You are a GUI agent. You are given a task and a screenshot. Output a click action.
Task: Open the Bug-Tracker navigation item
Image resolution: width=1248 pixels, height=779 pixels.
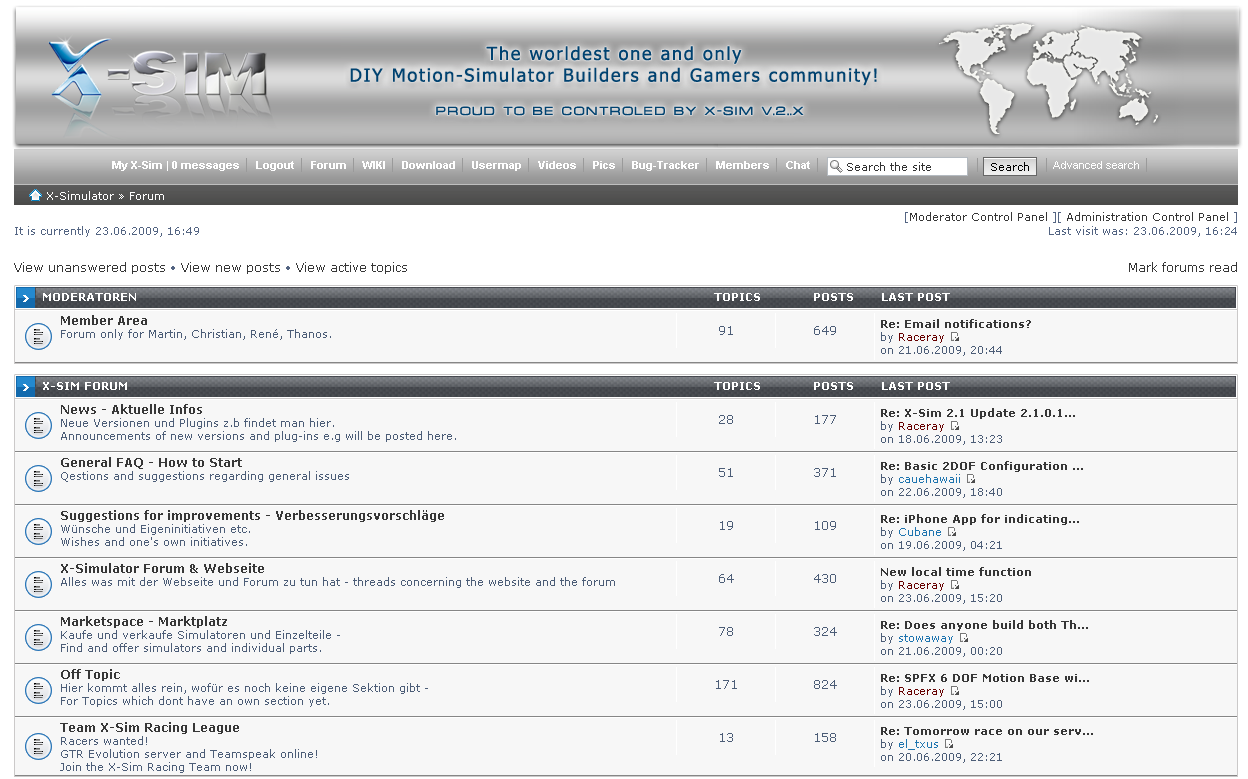click(x=665, y=165)
